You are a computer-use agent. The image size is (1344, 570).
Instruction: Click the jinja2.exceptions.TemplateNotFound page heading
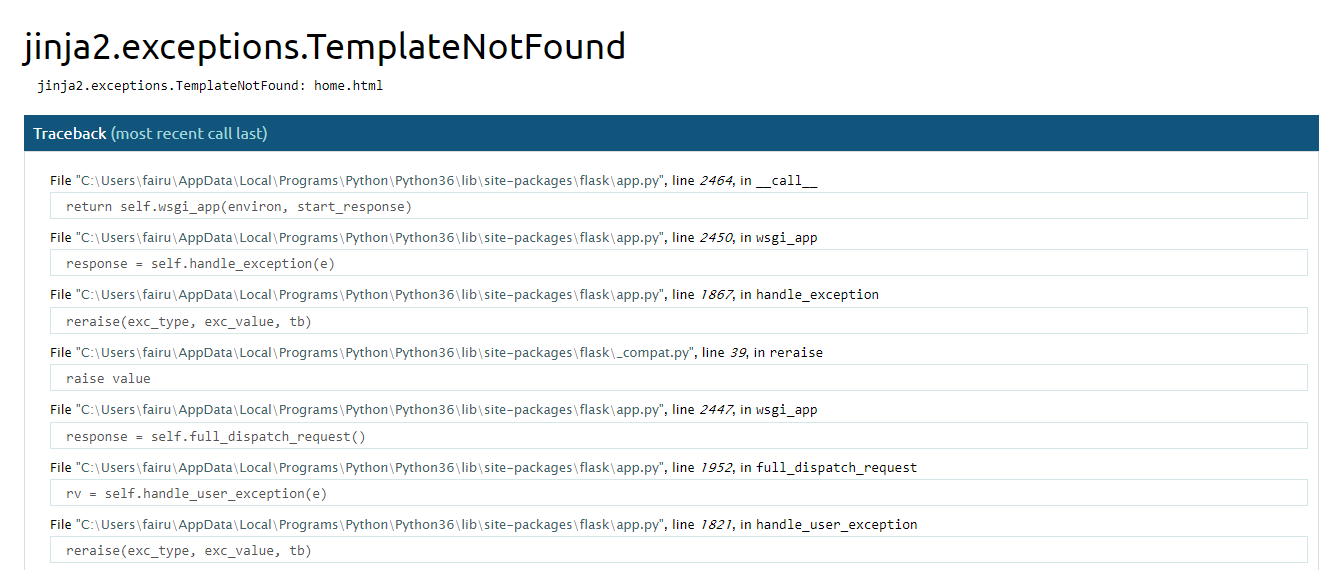(324, 47)
